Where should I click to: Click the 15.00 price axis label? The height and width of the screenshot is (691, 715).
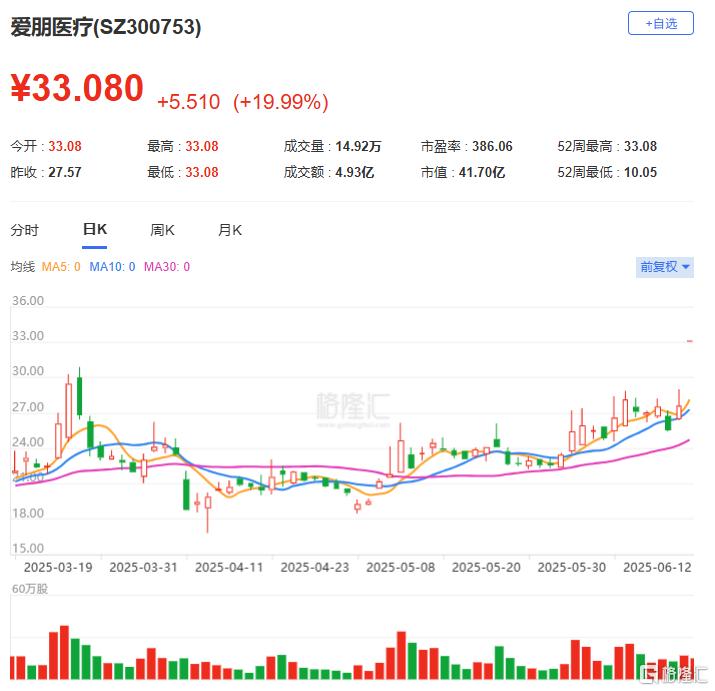(28, 548)
